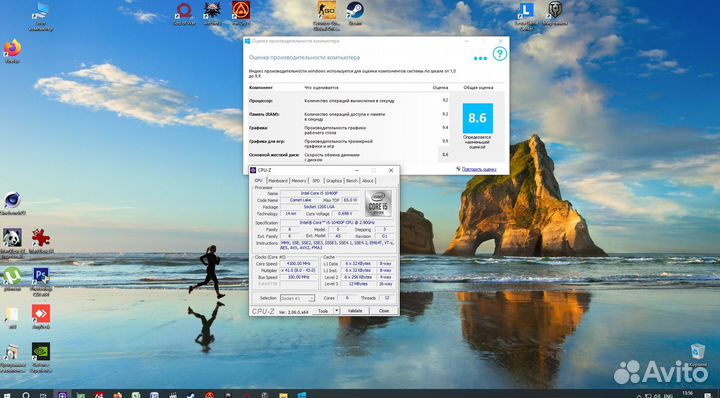Switch to the Graphics tab in CPU-Z
This screenshot has height=398, width=720.
[334, 180]
